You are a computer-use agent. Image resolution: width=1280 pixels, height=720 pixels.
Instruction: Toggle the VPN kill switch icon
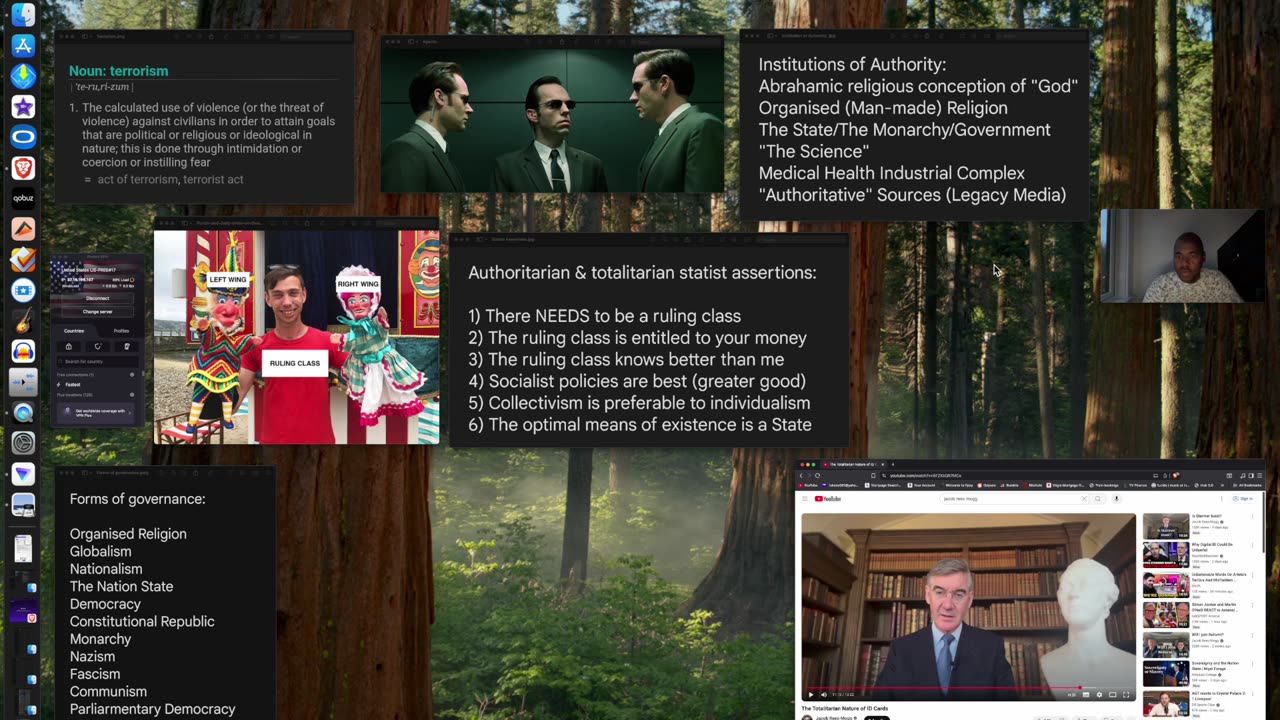click(69, 346)
